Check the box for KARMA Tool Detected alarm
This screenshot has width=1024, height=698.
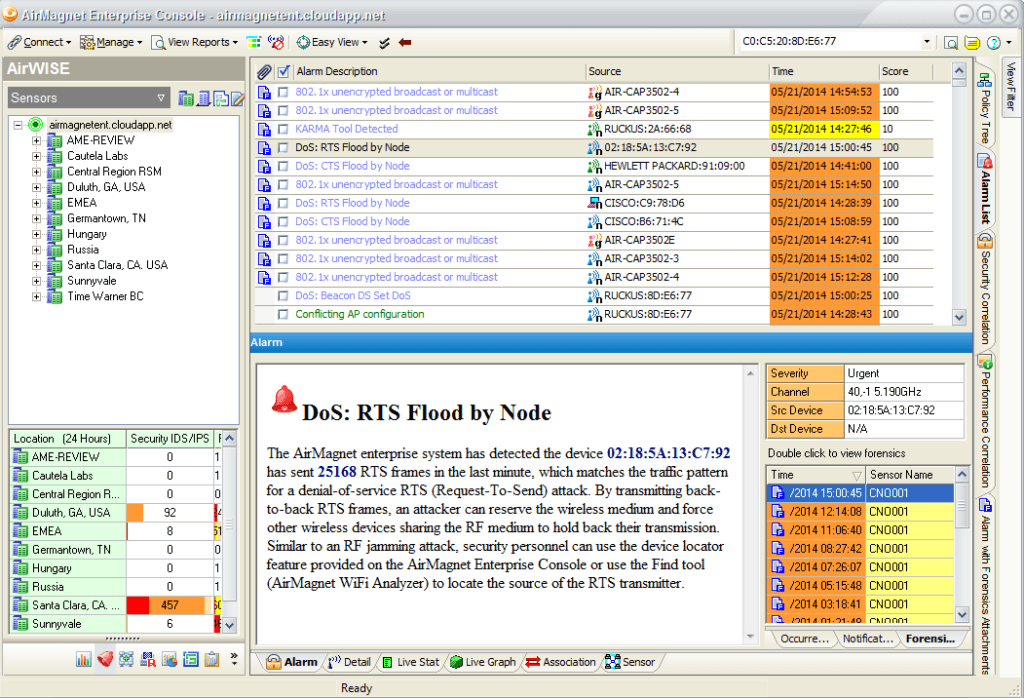click(283, 129)
